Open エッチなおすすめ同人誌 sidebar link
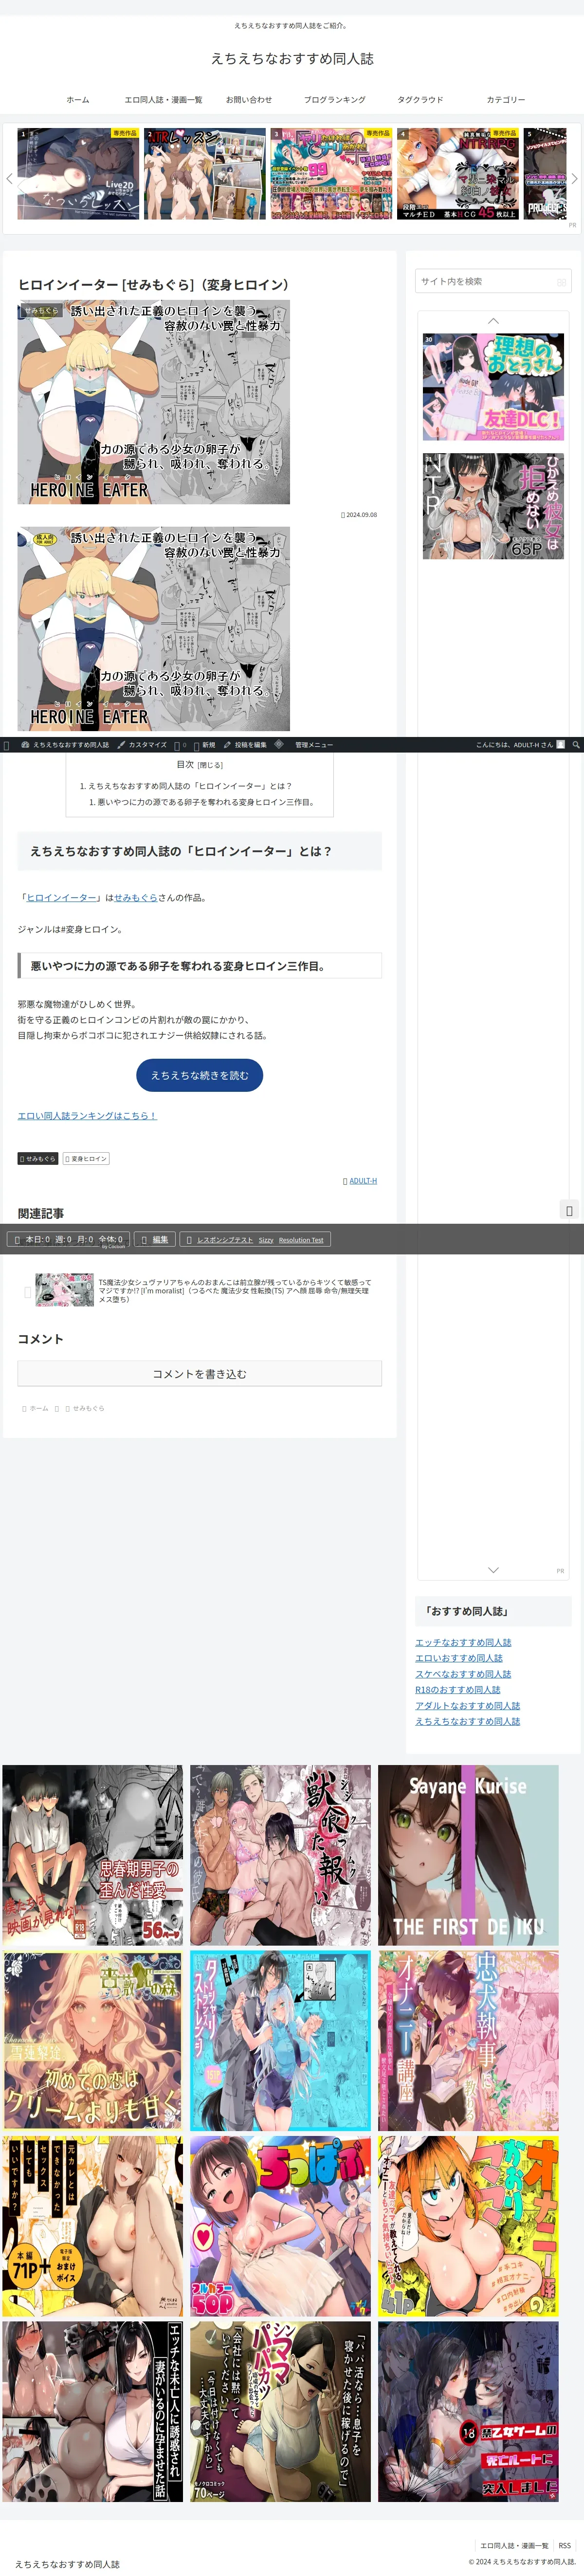 [x=463, y=1643]
